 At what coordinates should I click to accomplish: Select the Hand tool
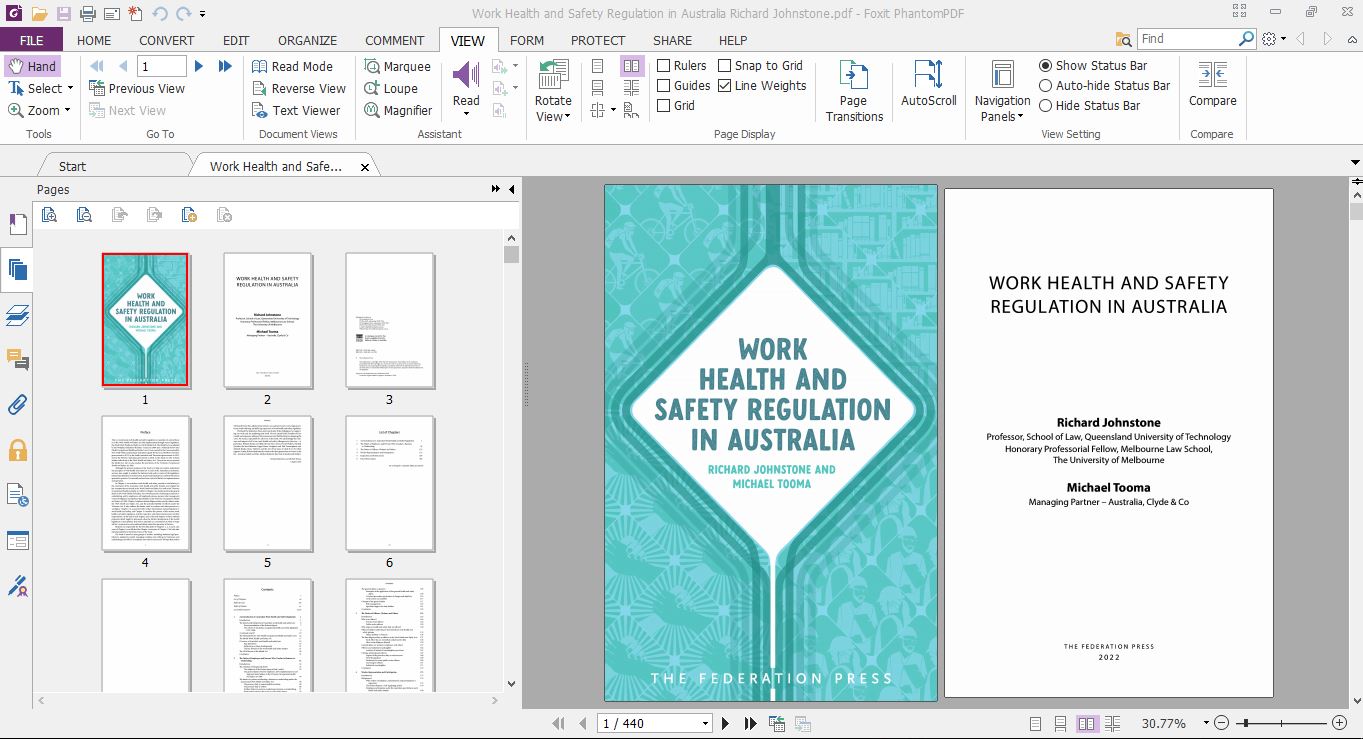[32, 66]
